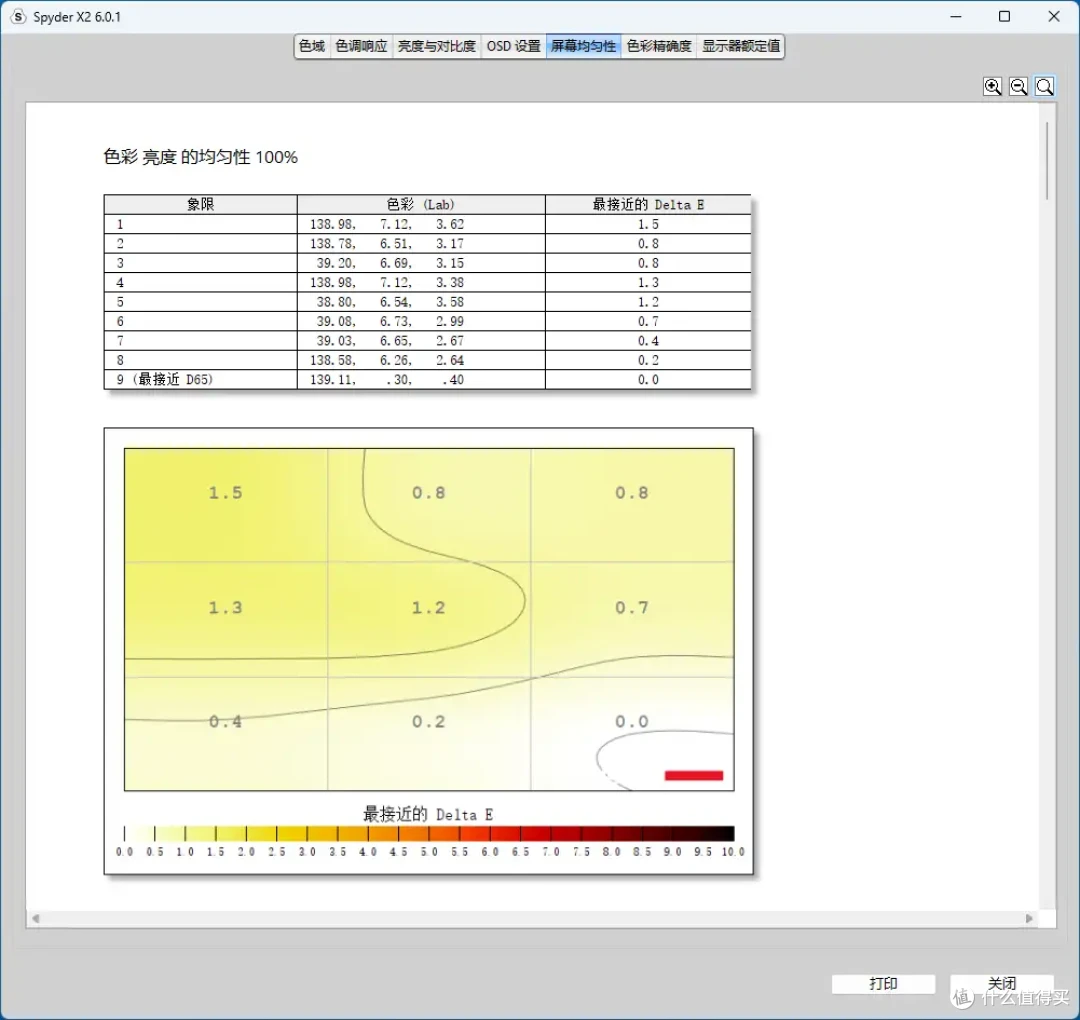Click the horizontal scrollbar right arrow
Viewport: 1080px width, 1020px height.
[1029, 918]
